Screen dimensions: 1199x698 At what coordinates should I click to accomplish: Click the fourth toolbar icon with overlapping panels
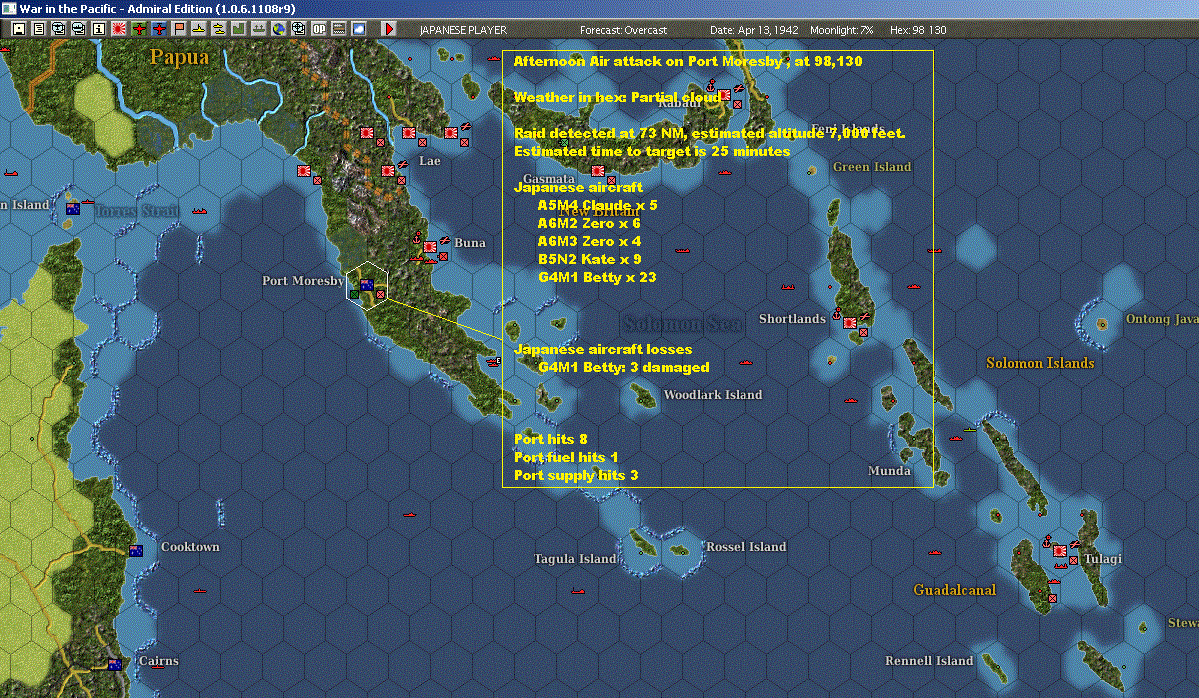79,29
